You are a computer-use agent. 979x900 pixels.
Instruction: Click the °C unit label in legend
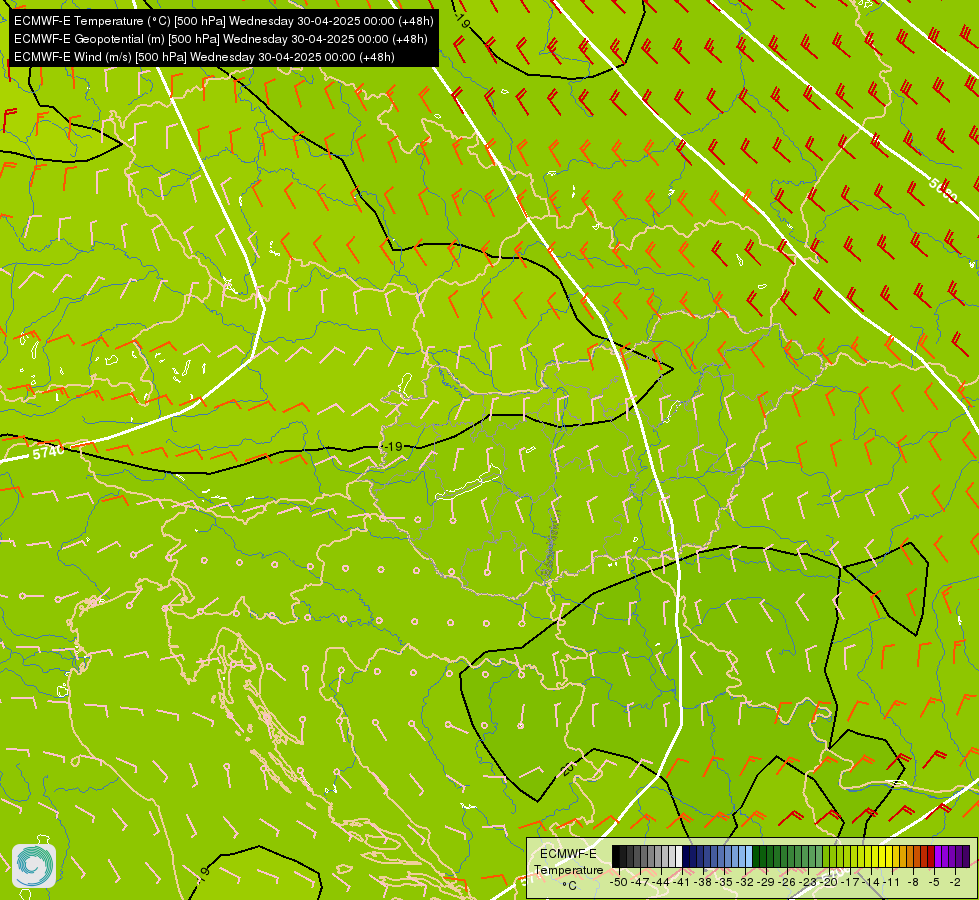pos(569,886)
